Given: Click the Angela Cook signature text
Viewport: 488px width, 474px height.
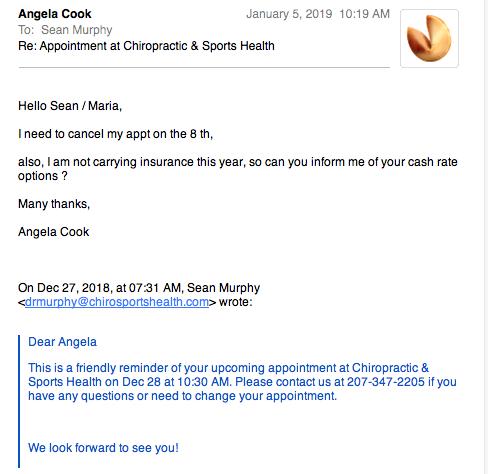Looking at the screenshot, I should pos(54,232).
